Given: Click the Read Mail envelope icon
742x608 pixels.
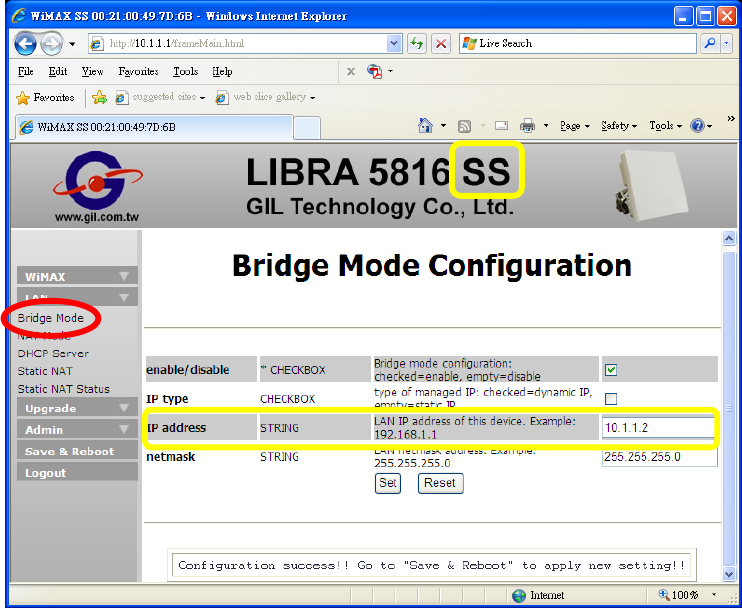Looking at the screenshot, I should click(501, 126).
